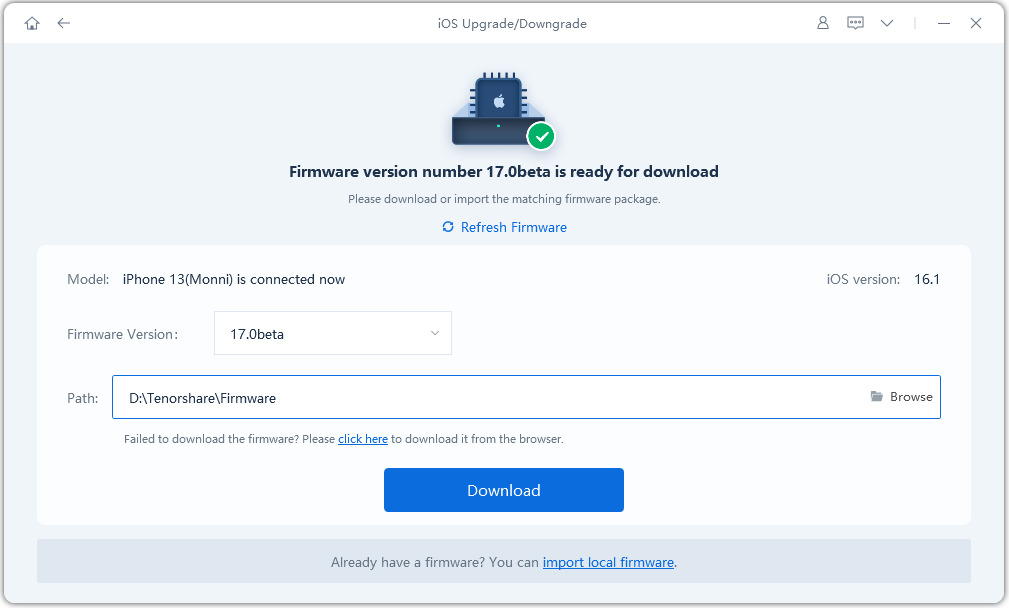1009x608 pixels.
Task: Open the Firmware Version 17.0beta dropdown
Action: coord(333,333)
